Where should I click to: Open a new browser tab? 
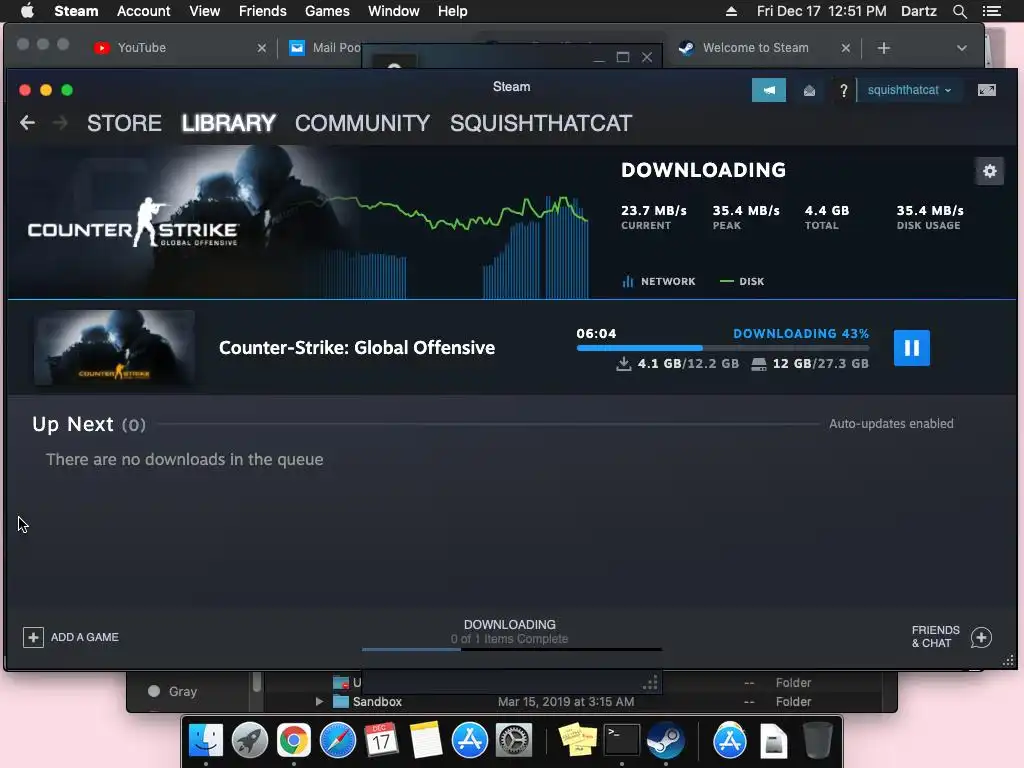tap(884, 48)
